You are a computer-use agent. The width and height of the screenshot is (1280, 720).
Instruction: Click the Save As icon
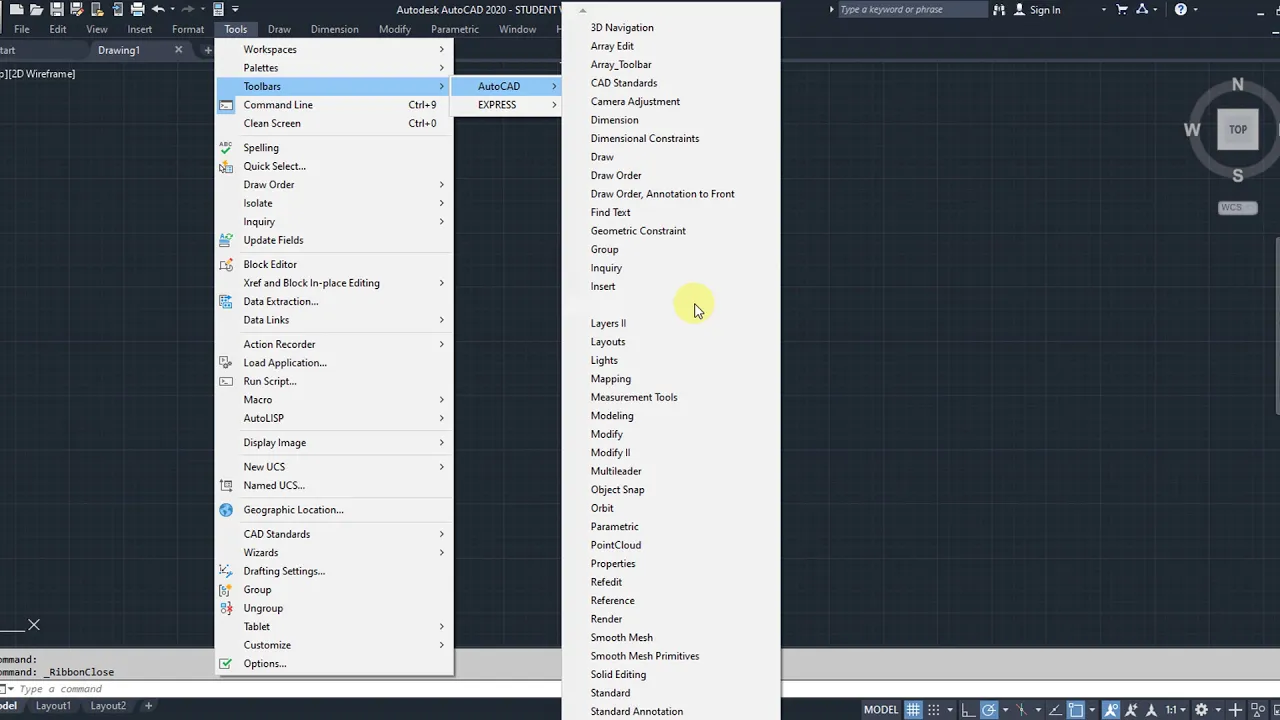(77, 9)
